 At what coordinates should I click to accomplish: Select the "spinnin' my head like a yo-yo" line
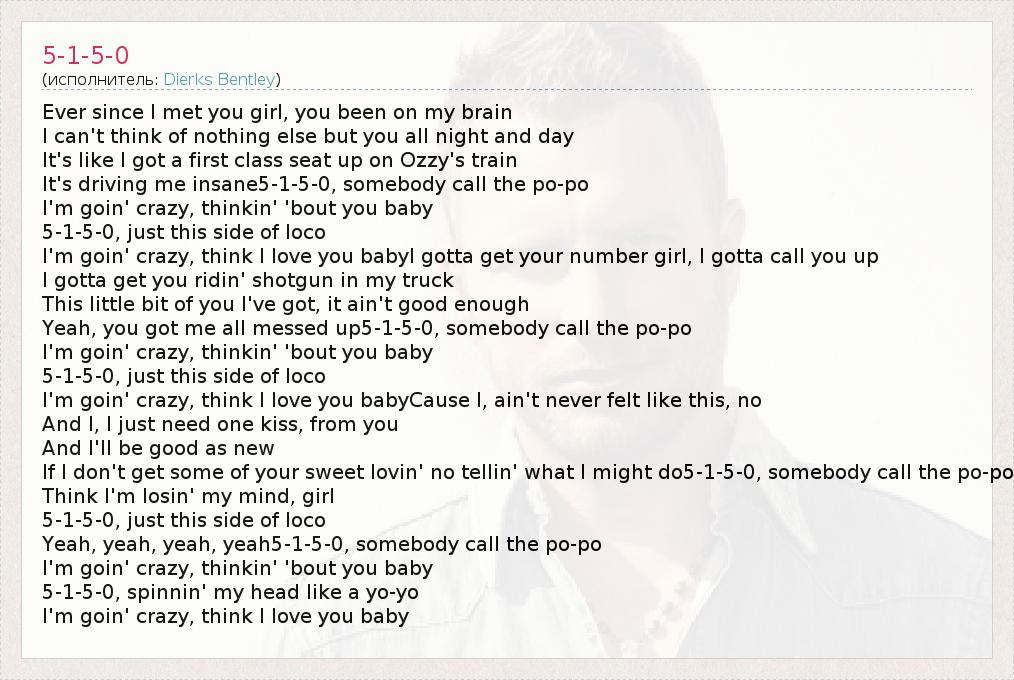point(230,592)
